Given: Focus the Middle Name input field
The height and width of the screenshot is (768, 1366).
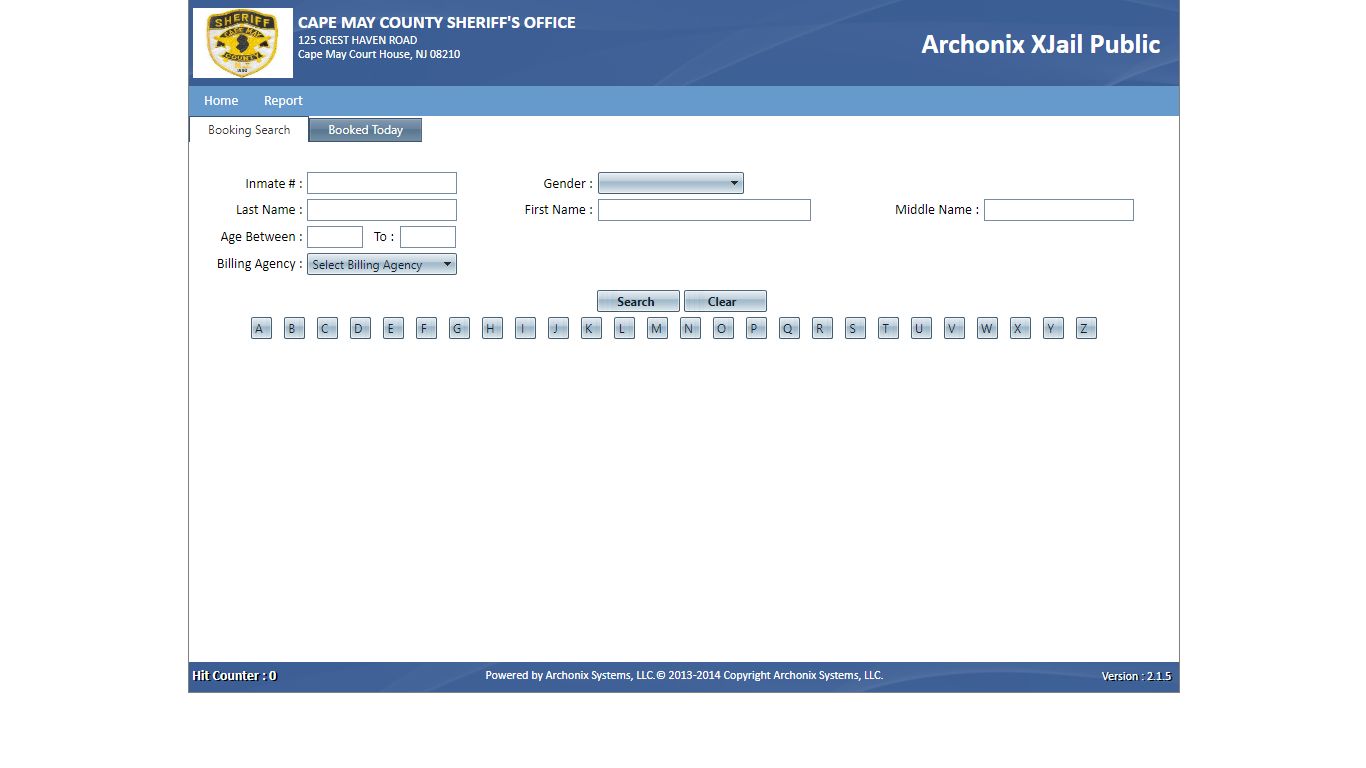Looking at the screenshot, I should coord(1058,210).
